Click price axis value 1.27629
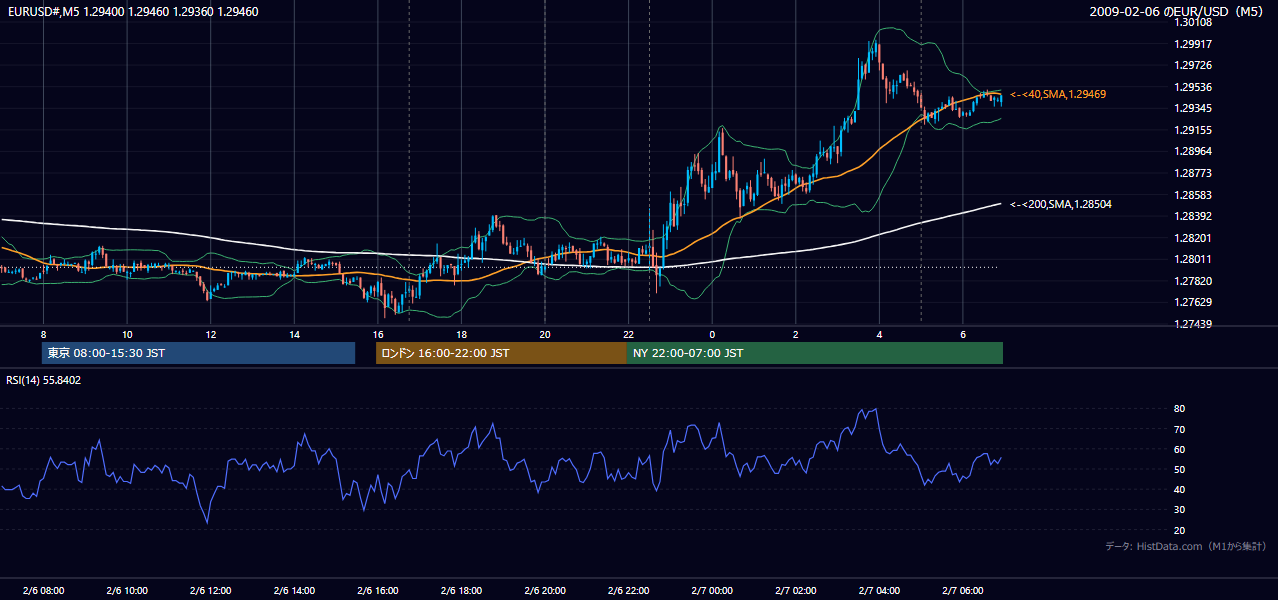 click(1193, 302)
